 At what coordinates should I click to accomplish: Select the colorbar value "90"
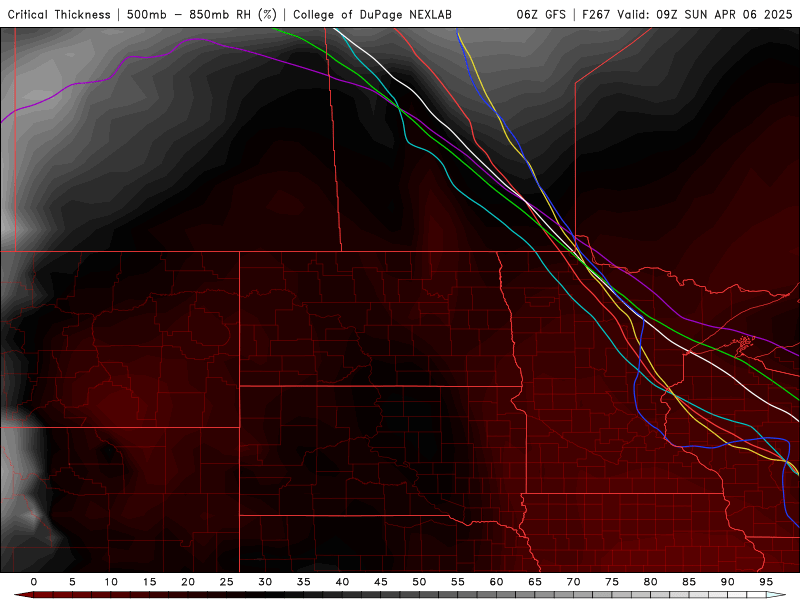[x=728, y=582]
